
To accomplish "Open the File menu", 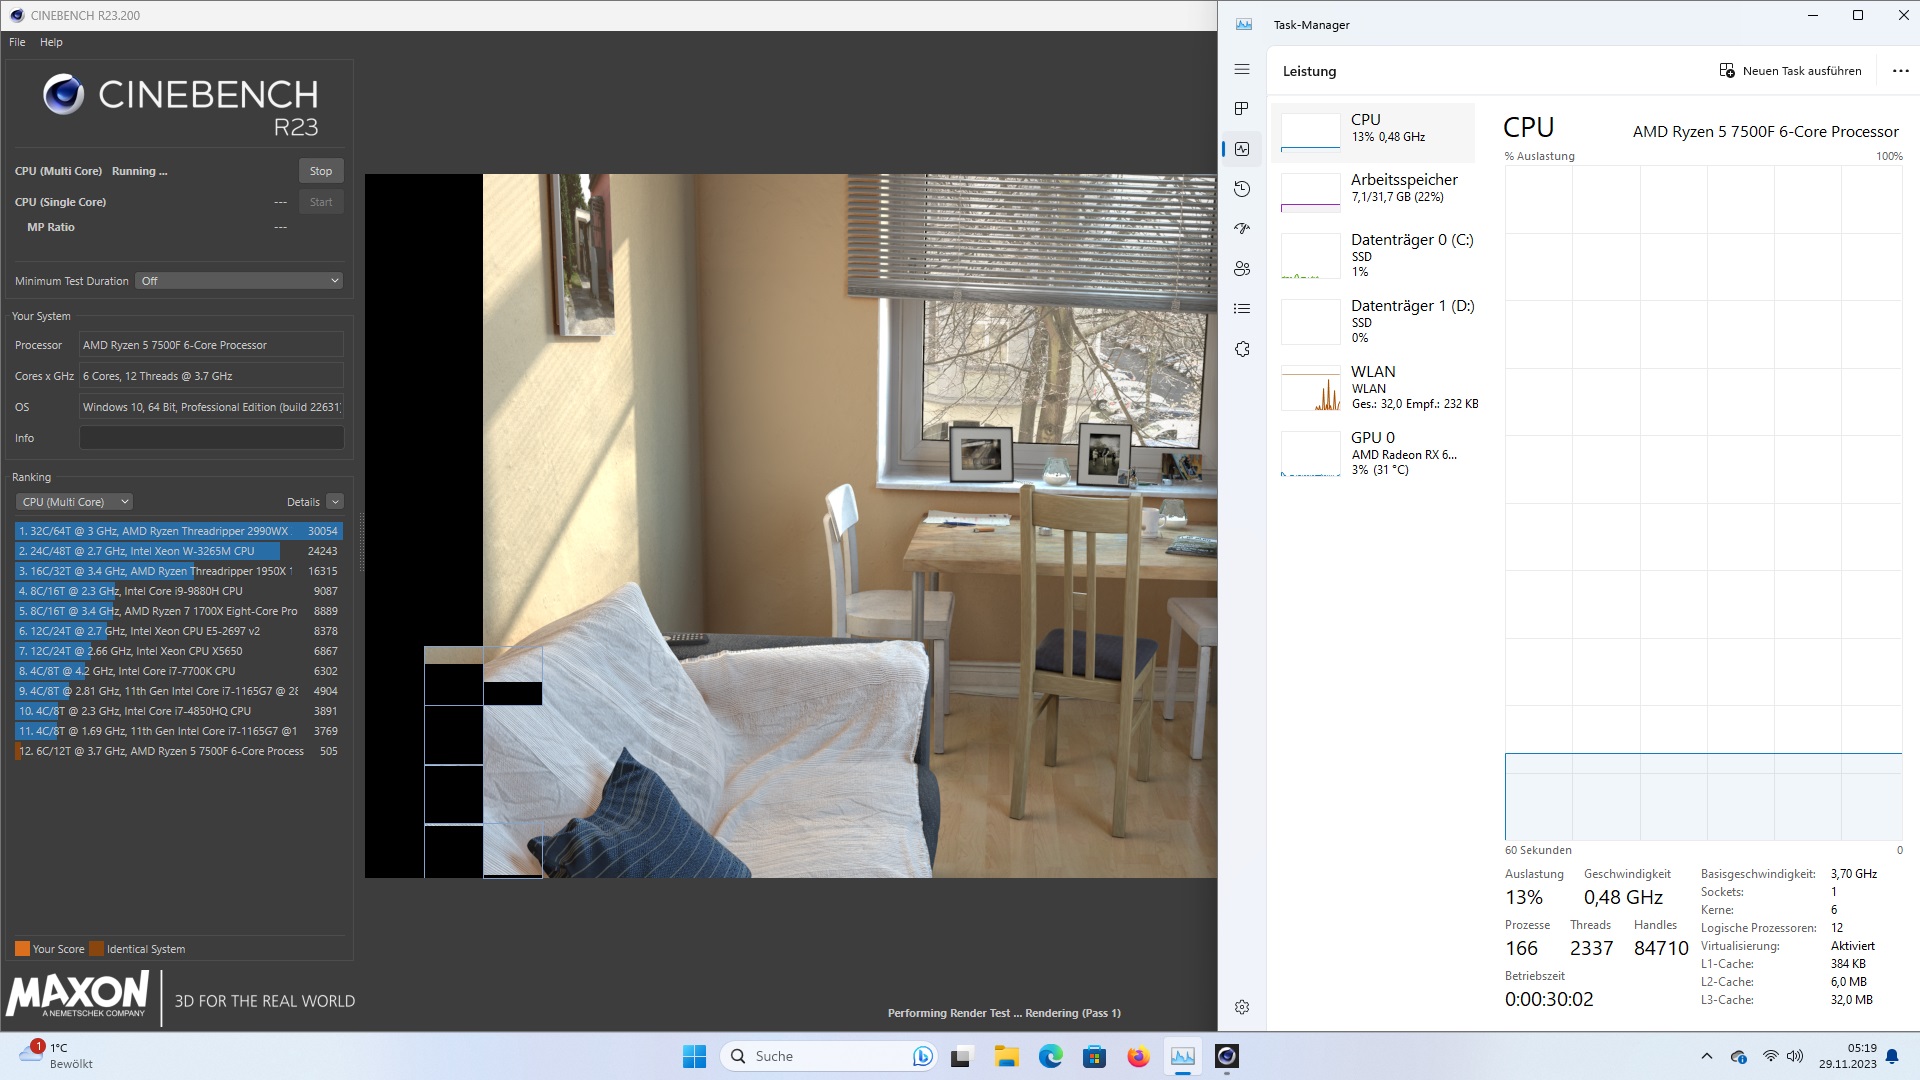I will 17,42.
